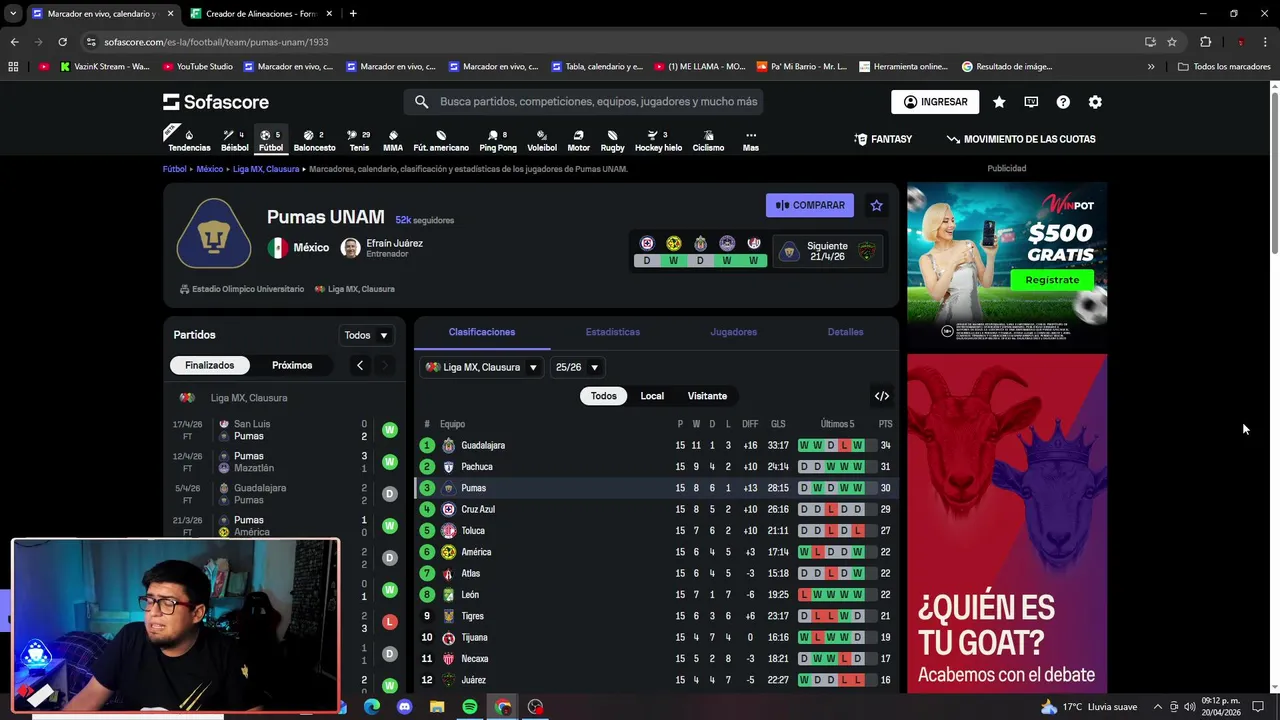
Task: Select the Próximos matches toggle
Action: click(292, 365)
